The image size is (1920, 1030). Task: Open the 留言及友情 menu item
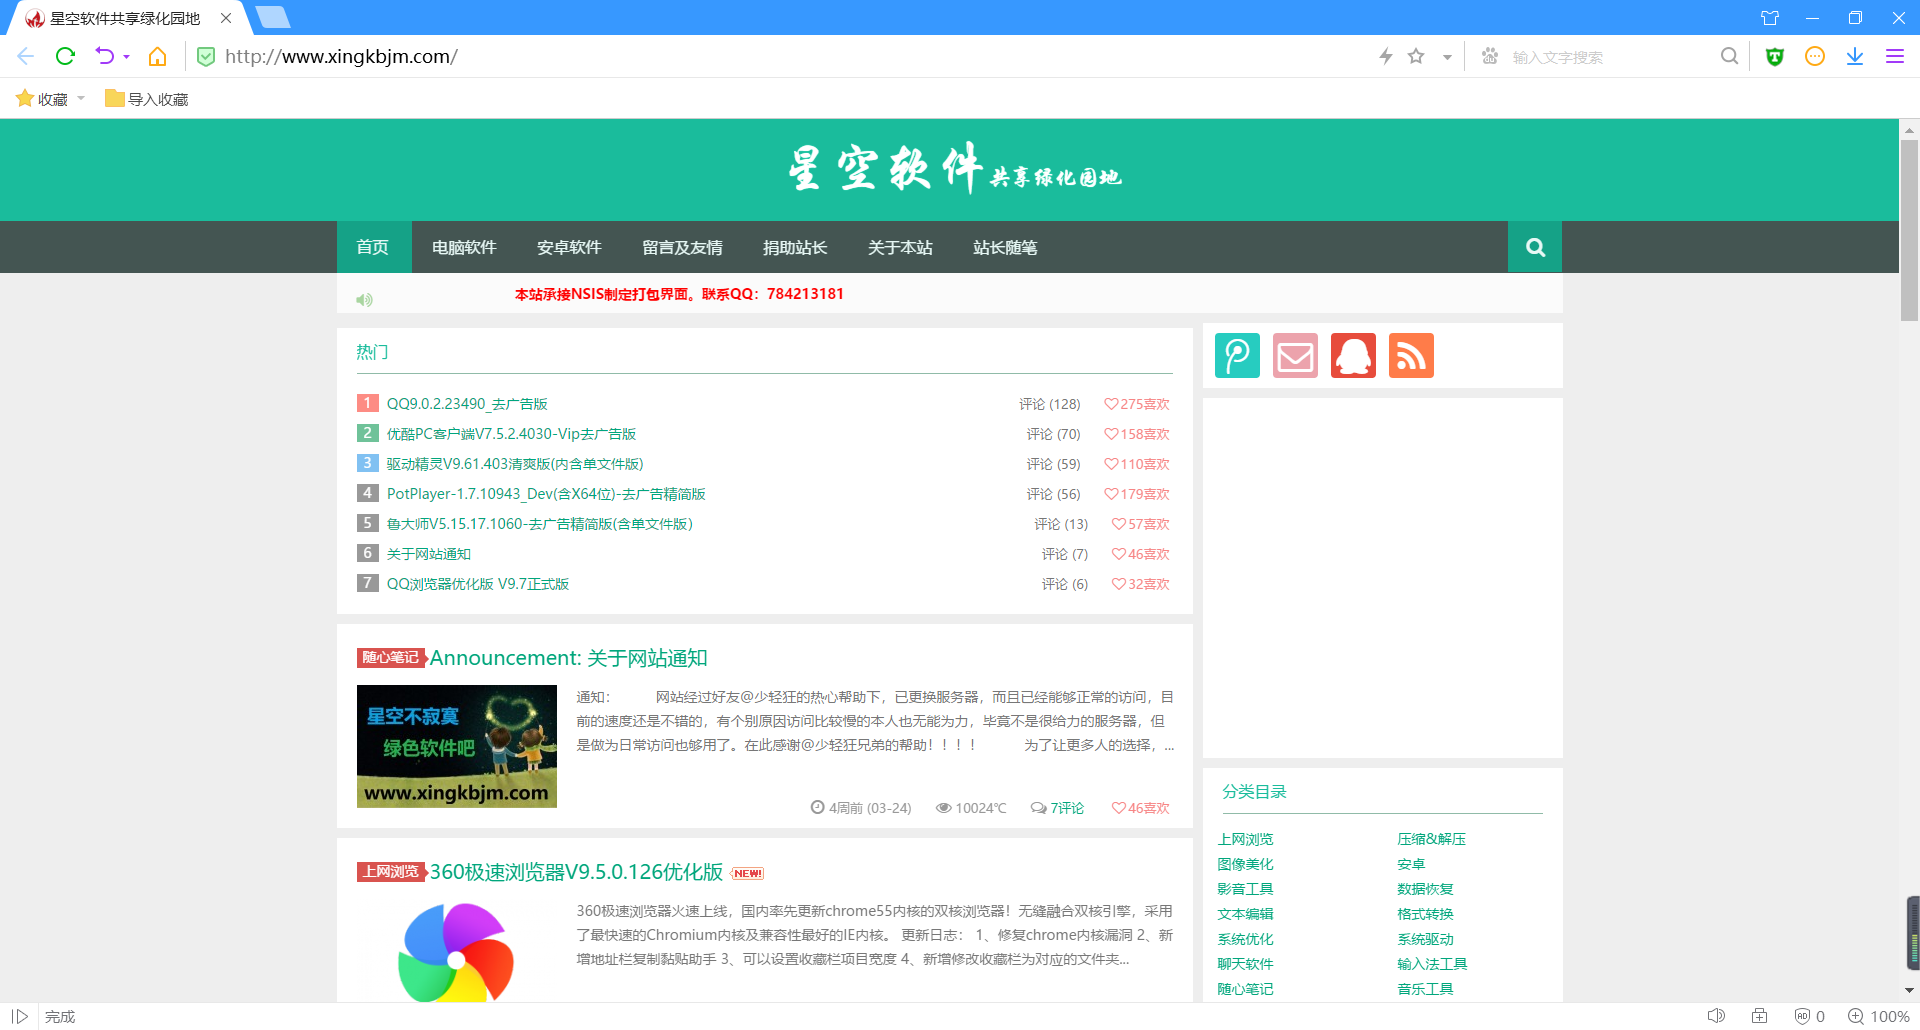[682, 247]
